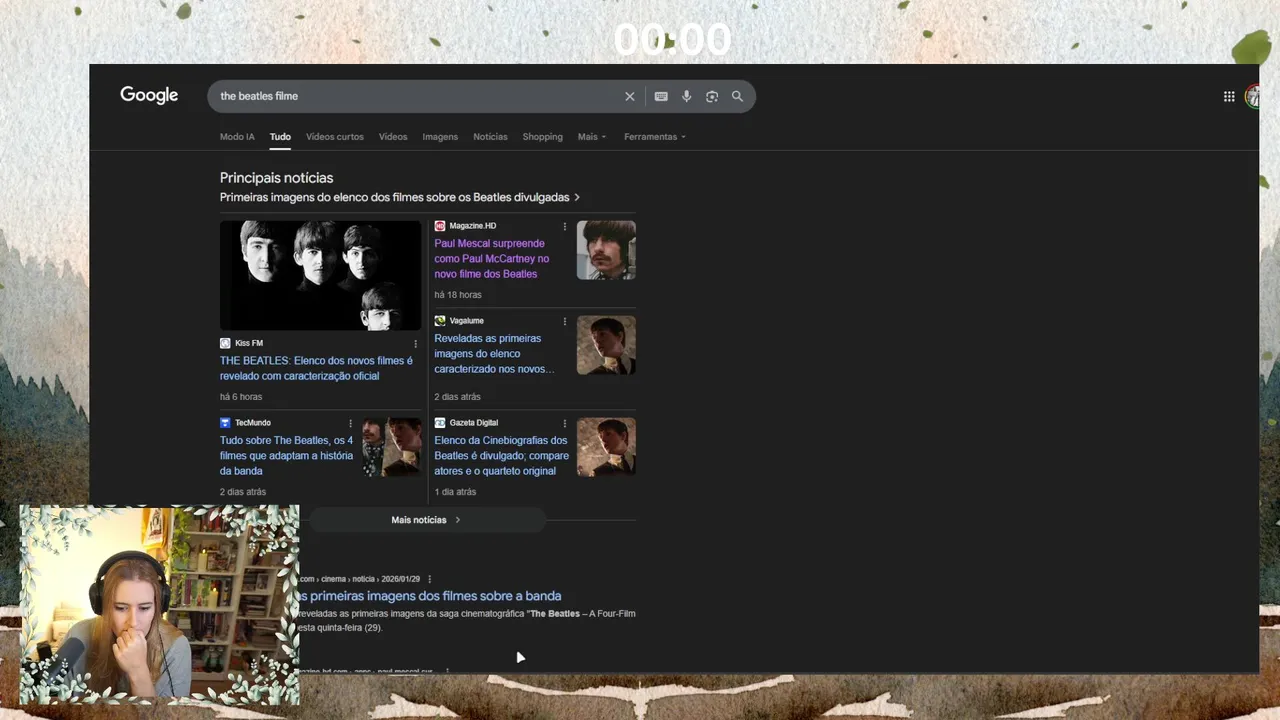Click the Beatles black-and-white group photo
Screen dimensions: 1280x720
[x=320, y=275]
